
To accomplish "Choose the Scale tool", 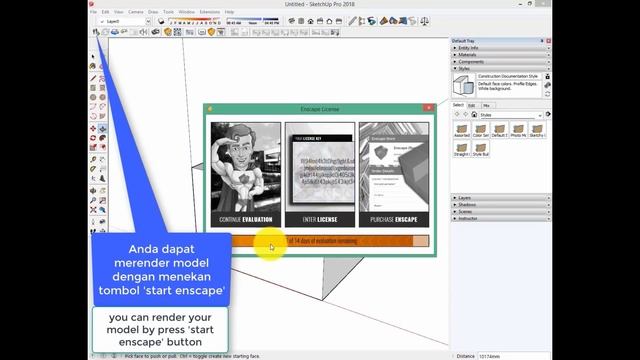I will pyautogui.click(x=93, y=147).
